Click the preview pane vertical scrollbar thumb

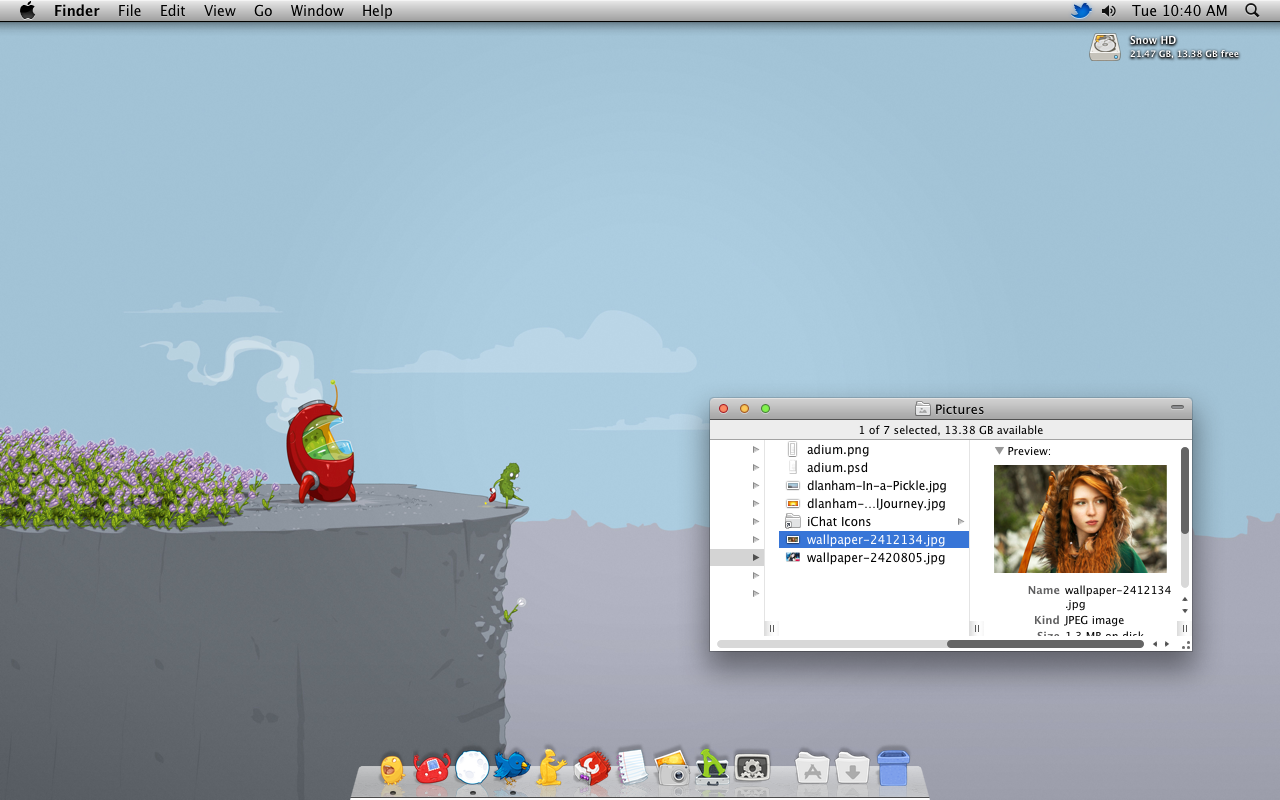pos(1185,490)
